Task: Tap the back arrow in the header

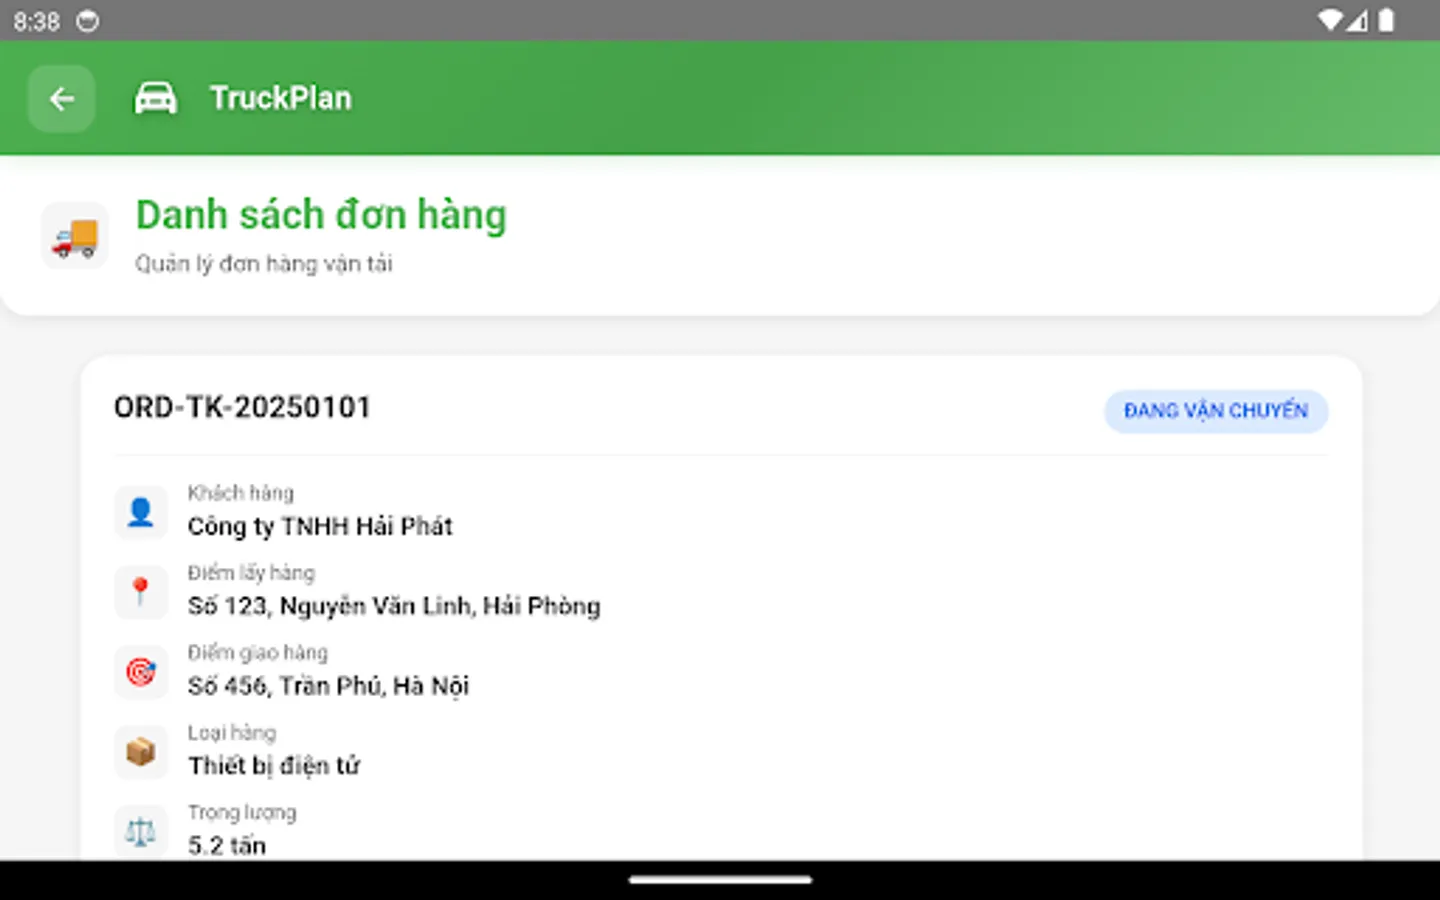Action: point(61,98)
